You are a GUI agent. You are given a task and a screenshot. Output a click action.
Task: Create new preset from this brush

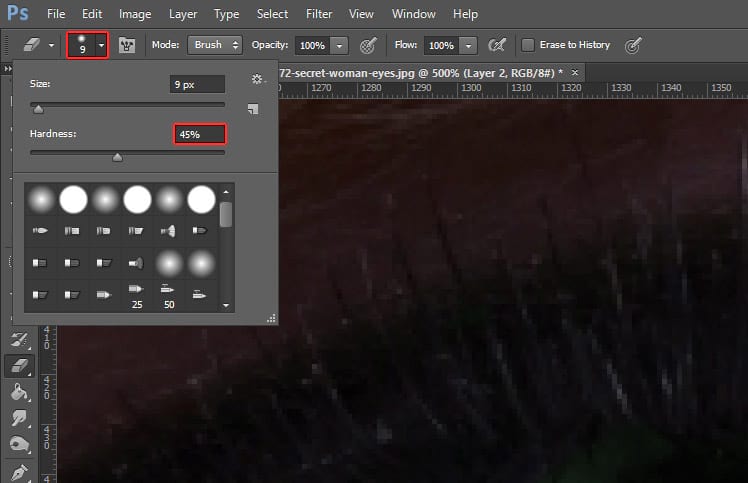(253, 109)
